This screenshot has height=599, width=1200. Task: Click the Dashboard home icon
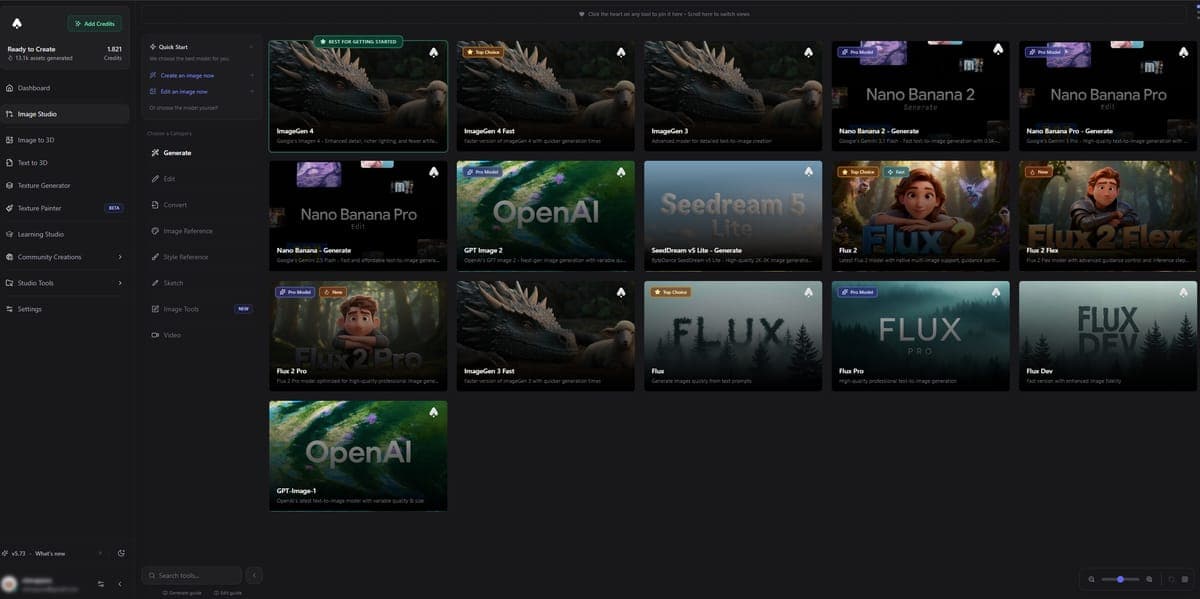[x=9, y=88]
